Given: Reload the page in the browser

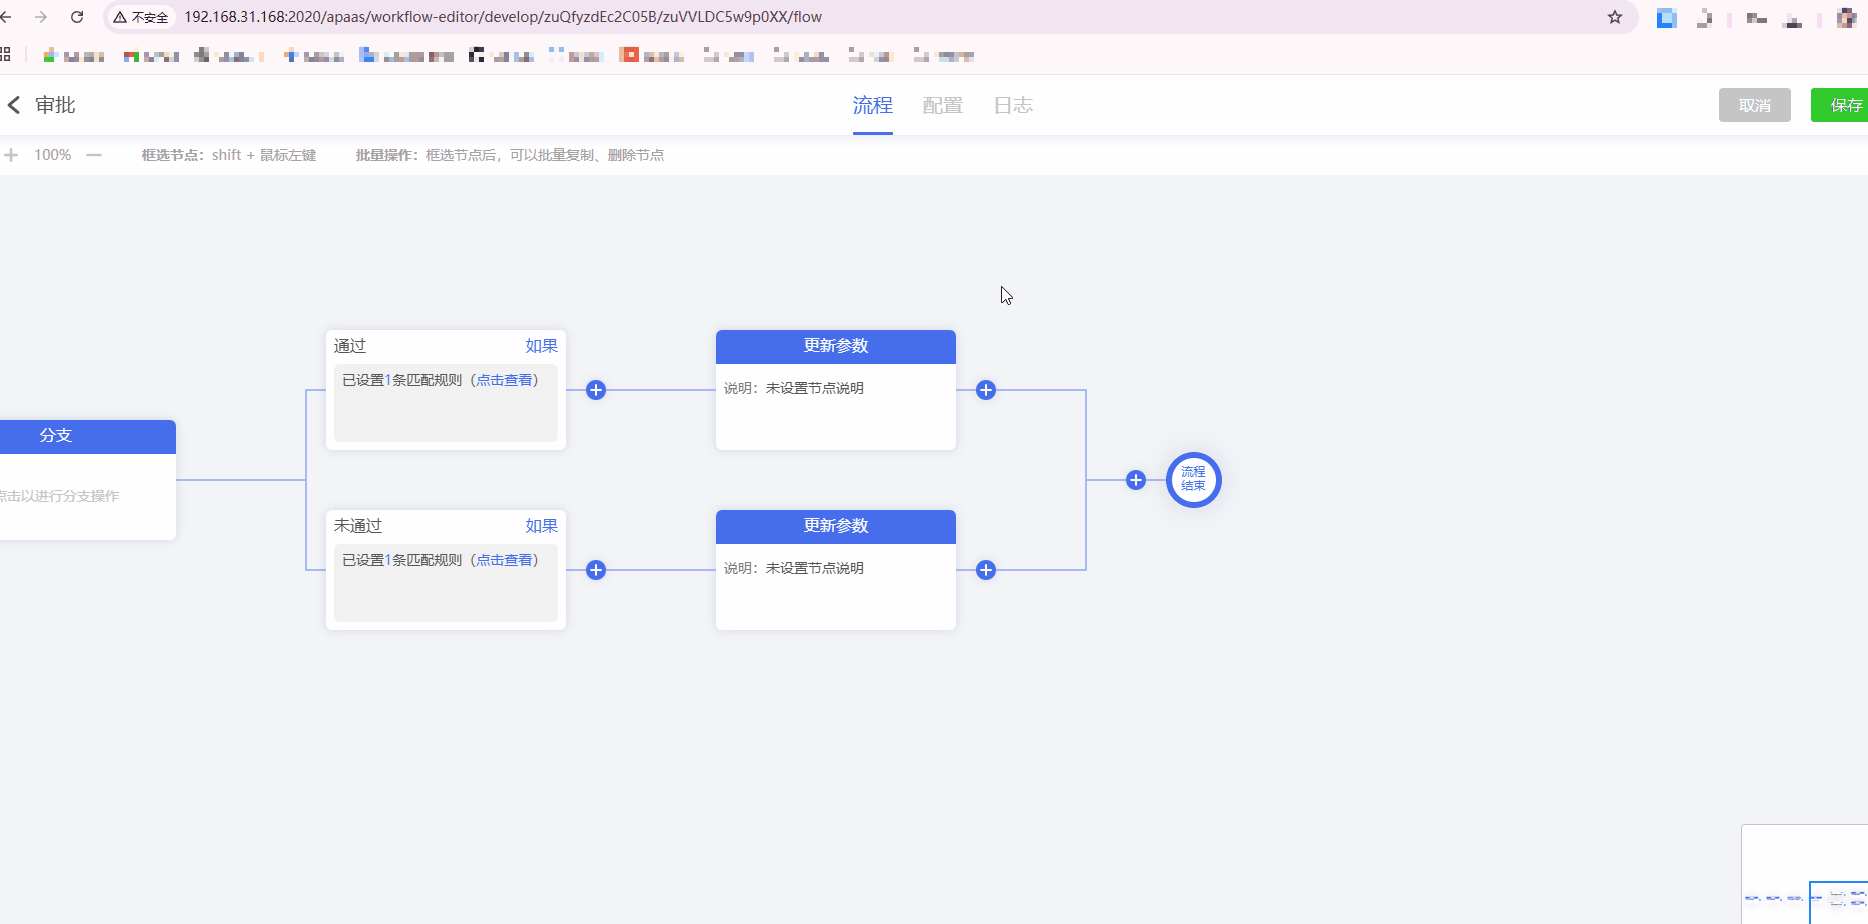Looking at the screenshot, I should click(x=77, y=17).
